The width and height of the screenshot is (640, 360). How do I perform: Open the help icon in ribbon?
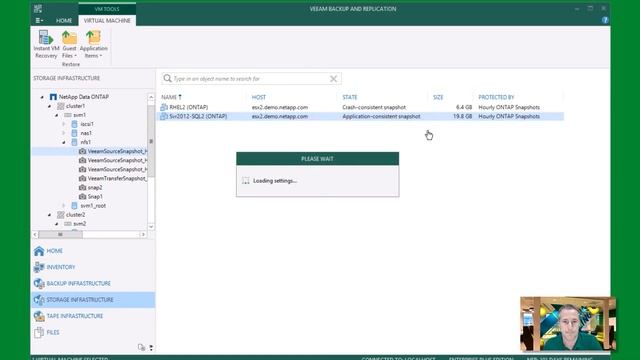pos(605,20)
